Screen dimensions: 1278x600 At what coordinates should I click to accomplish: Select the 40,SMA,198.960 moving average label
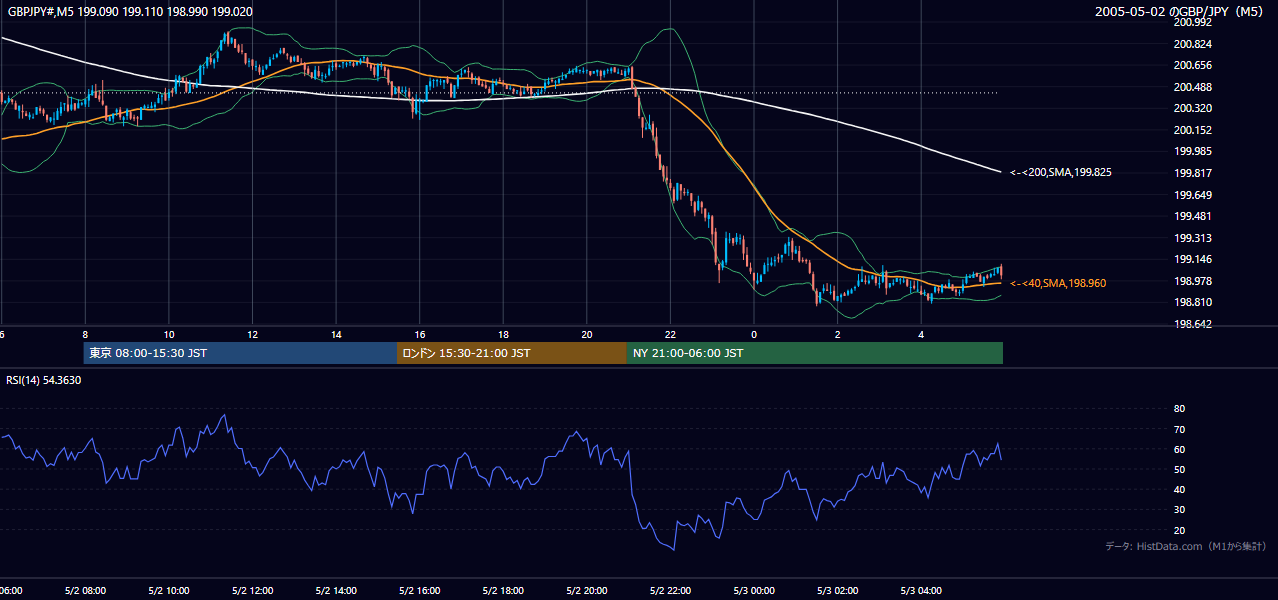click(1058, 284)
